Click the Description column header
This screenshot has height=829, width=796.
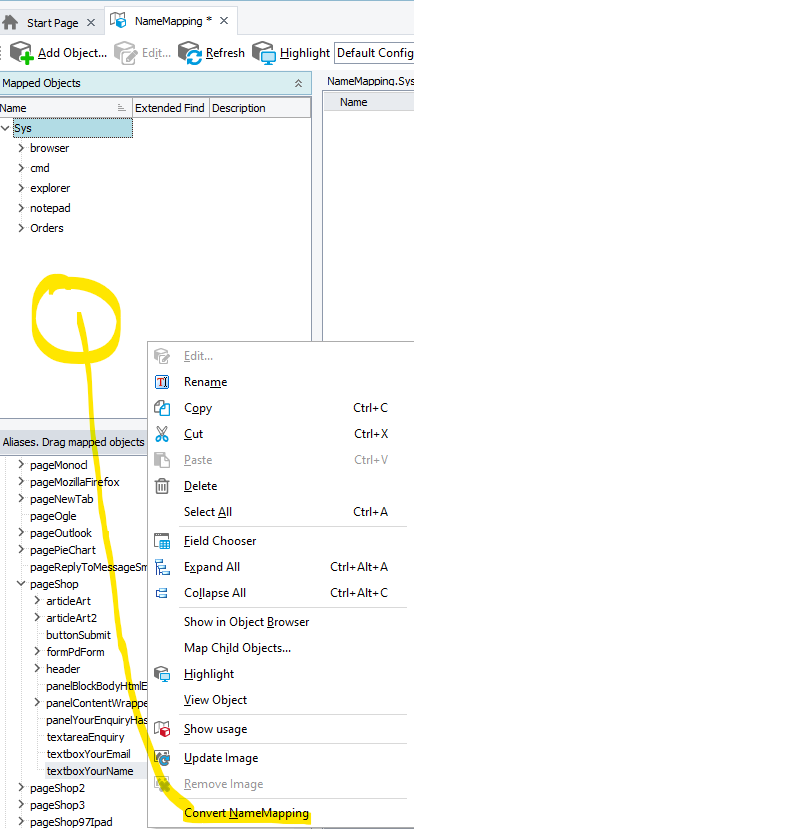(x=260, y=108)
